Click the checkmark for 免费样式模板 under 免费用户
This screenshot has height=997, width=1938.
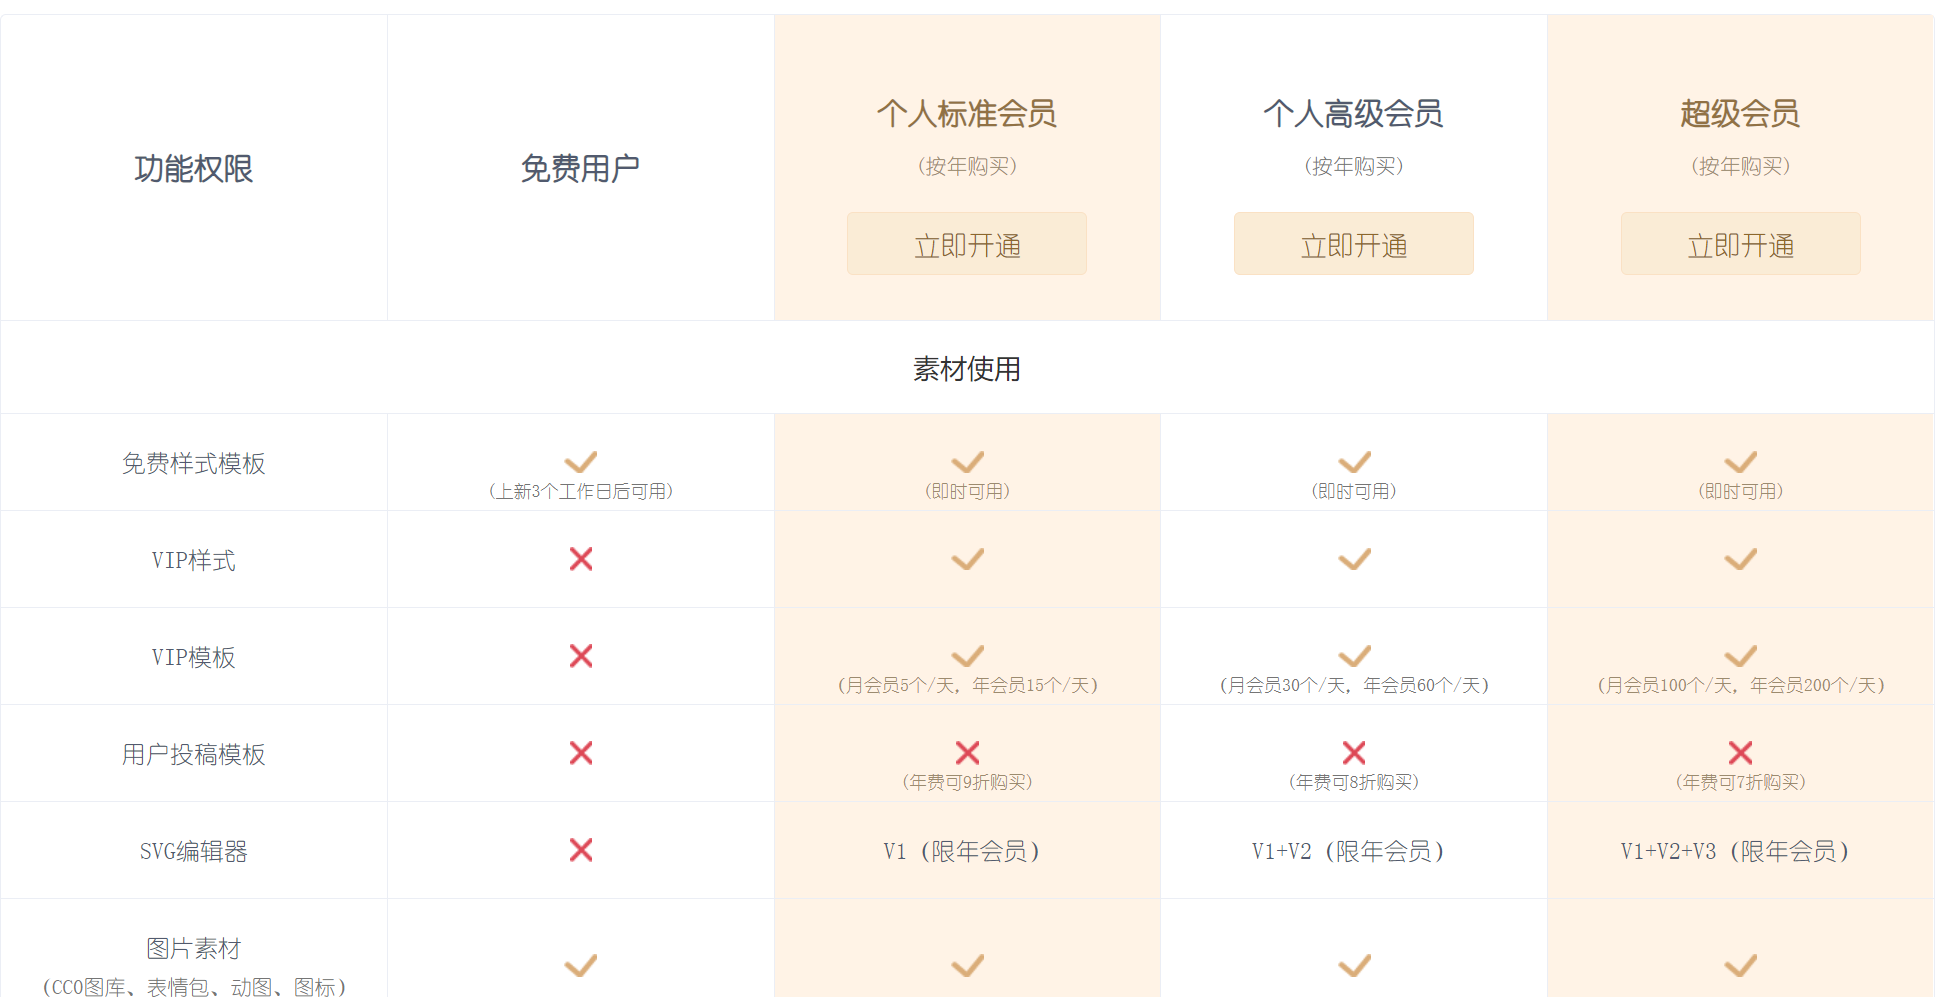coord(581,462)
